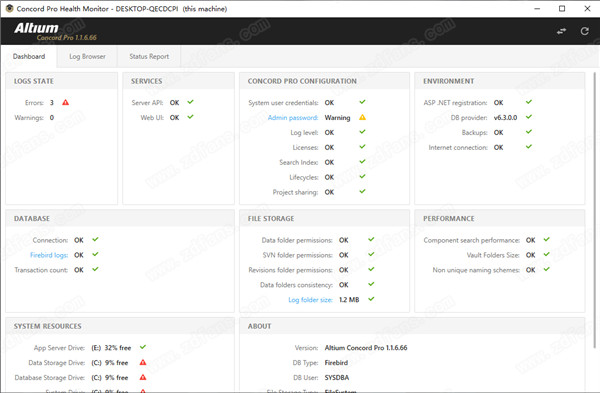
Task: Click the check icon for Licenses
Action: [362, 147]
